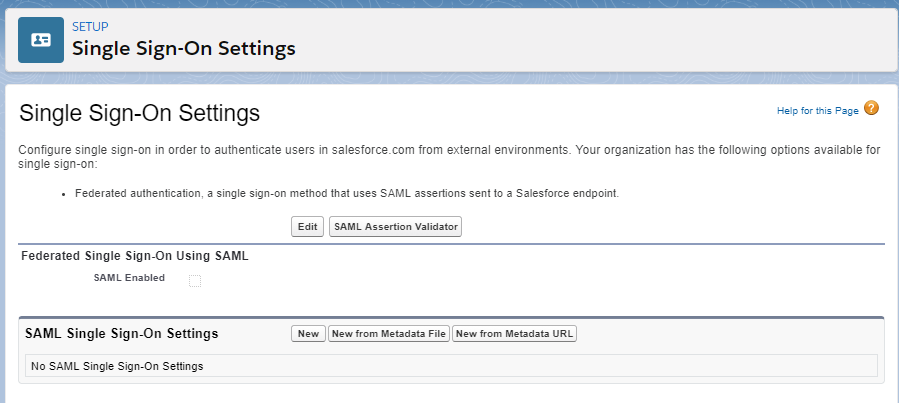Image resolution: width=899 pixels, height=403 pixels.
Task: Click the SAML Enabled field label
Action: pyautogui.click(x=129, y=278)
